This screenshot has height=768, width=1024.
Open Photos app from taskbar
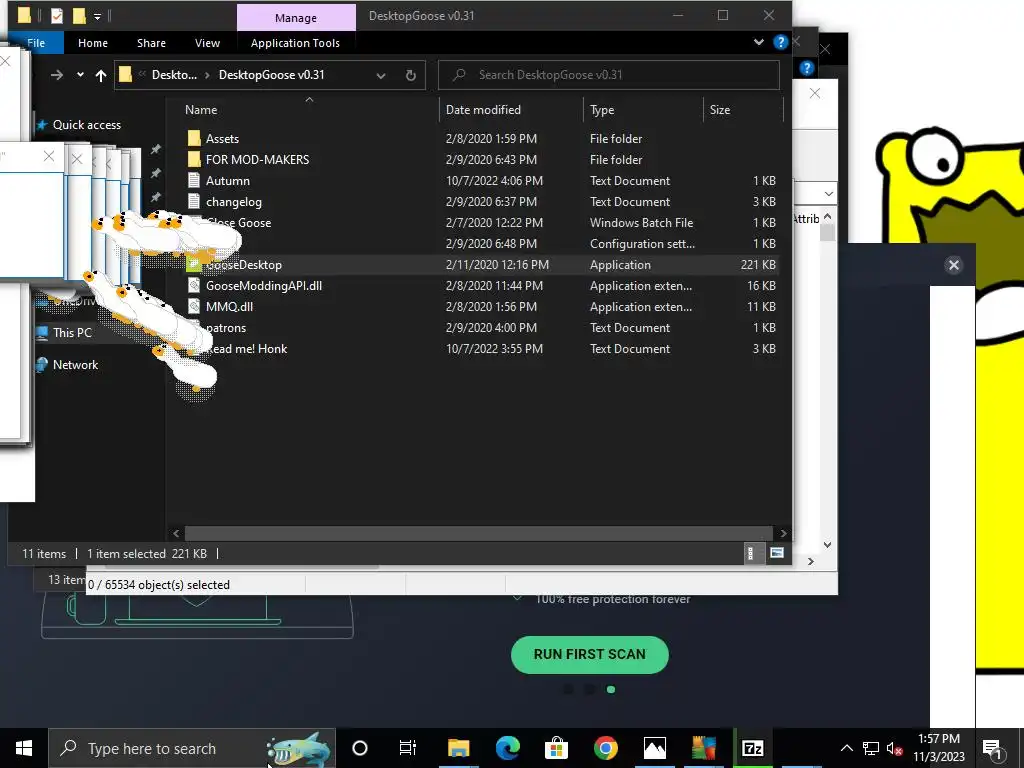[x=654, y=748]
